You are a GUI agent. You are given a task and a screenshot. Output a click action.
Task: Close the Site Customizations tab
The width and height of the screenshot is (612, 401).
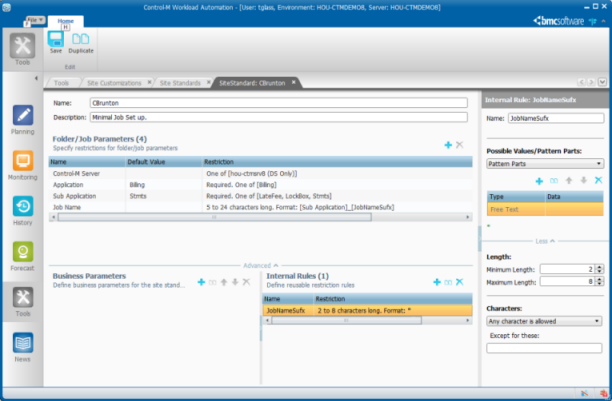pyautogui.click(x=149, y=82)
